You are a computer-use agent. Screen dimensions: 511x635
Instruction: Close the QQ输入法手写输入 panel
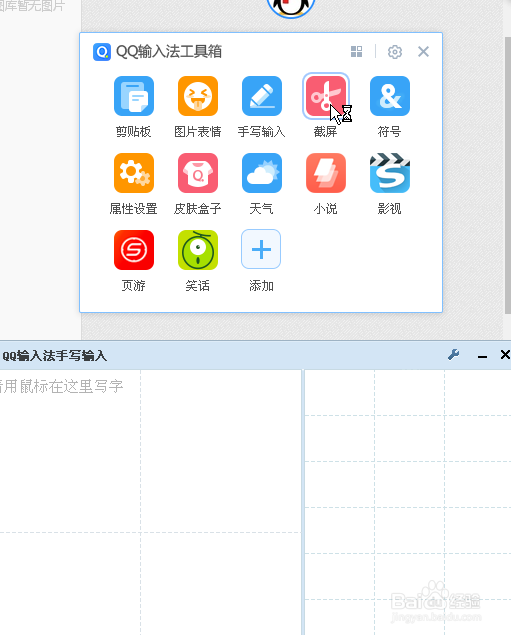pyautogui.click(x=505, y=355)
